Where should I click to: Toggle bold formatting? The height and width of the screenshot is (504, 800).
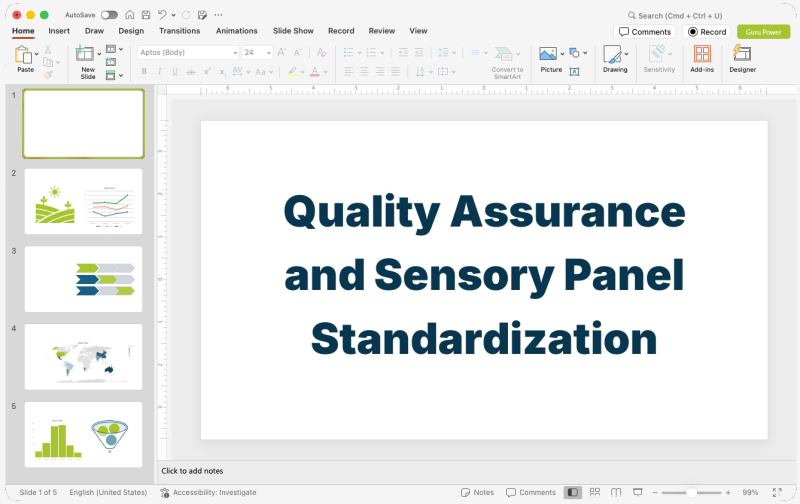(x=144, y=72)
